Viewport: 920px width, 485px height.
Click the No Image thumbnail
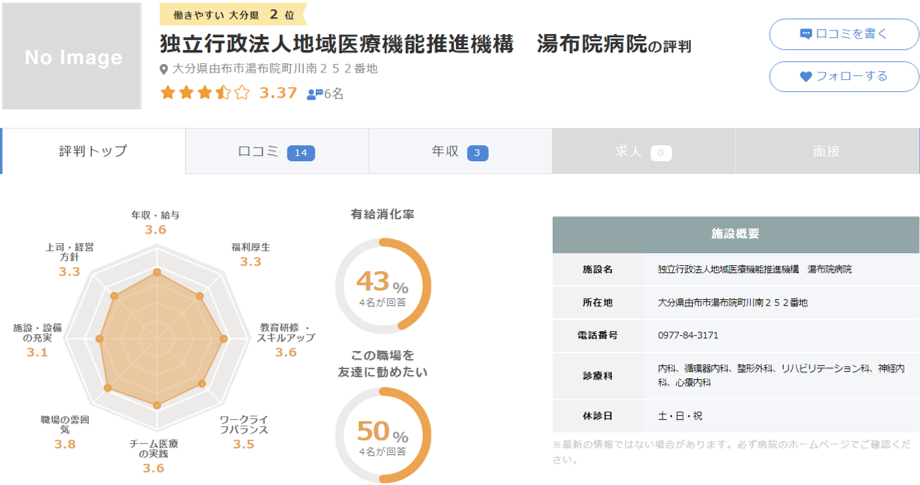pyautogui.click(x=72, y=56)
